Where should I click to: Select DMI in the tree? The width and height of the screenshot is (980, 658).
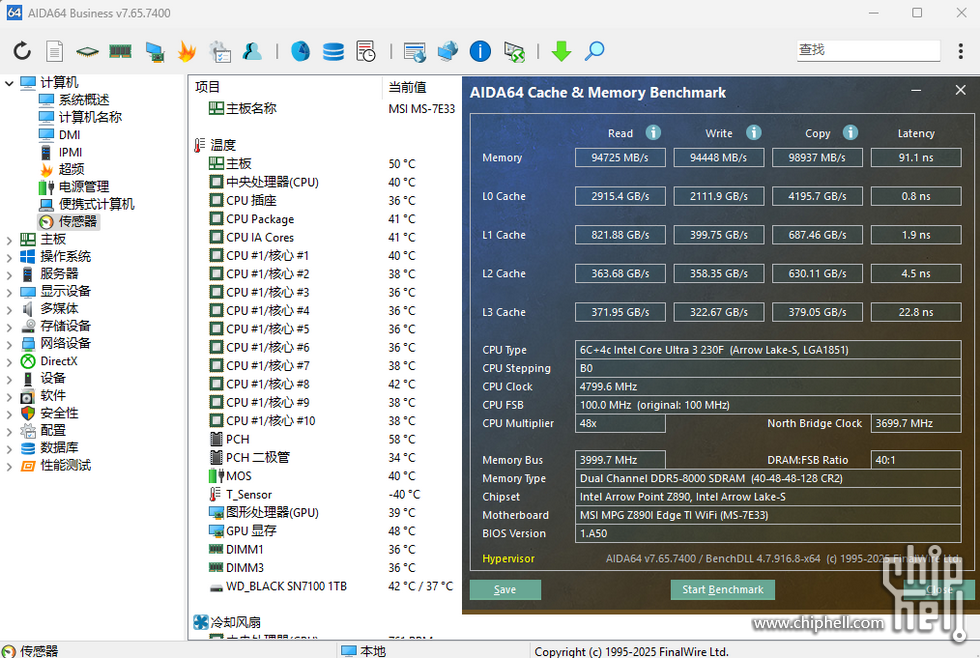69,135
